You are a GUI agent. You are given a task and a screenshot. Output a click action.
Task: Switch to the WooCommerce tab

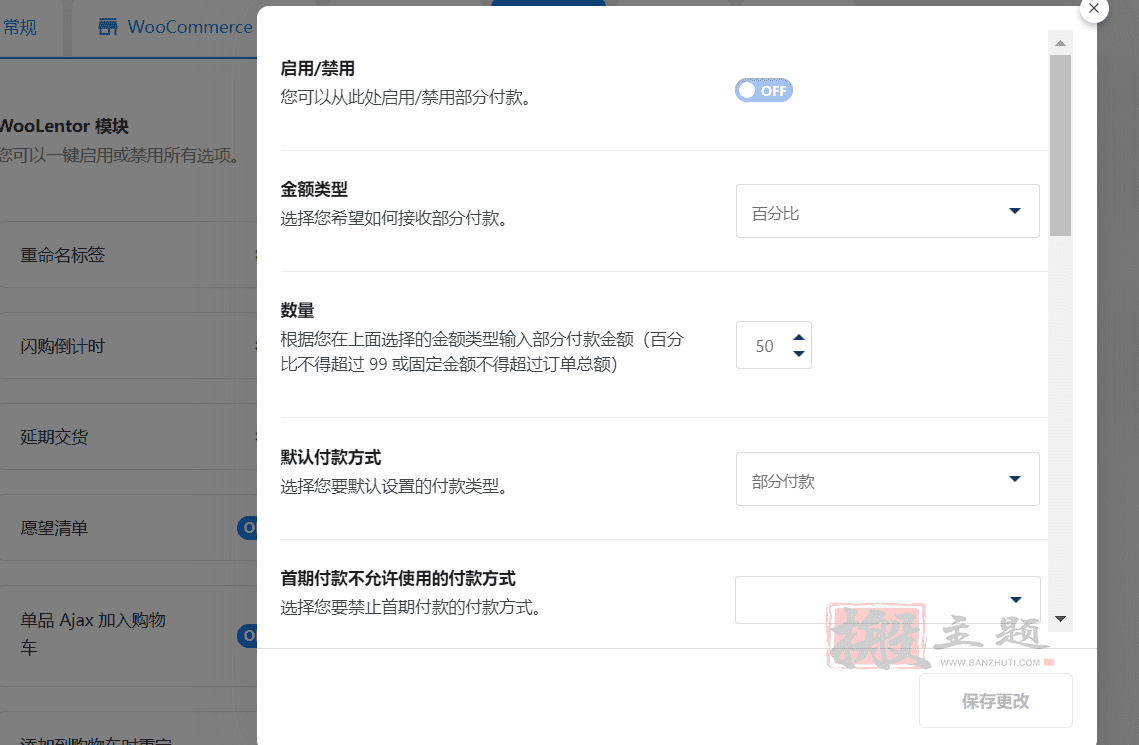pos(174,28)
